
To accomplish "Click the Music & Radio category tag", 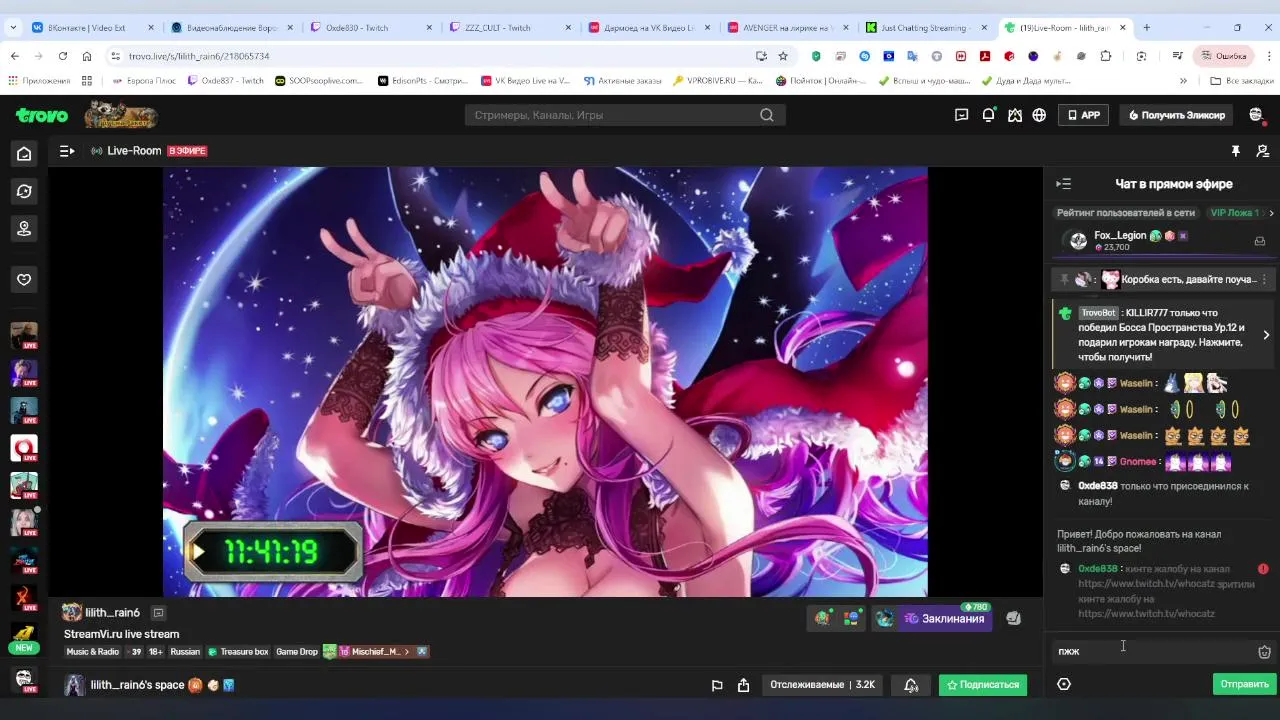I will (x=92, y=652).
